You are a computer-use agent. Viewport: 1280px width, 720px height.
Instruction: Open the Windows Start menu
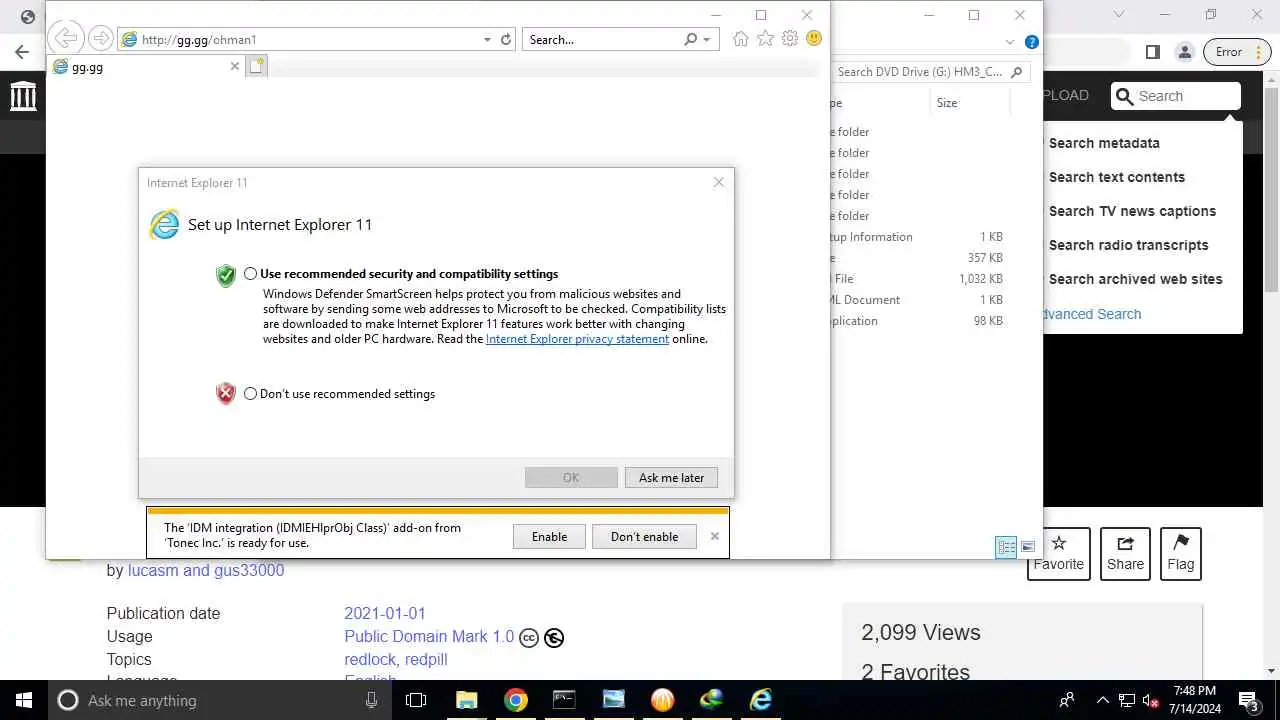[23, 700]
